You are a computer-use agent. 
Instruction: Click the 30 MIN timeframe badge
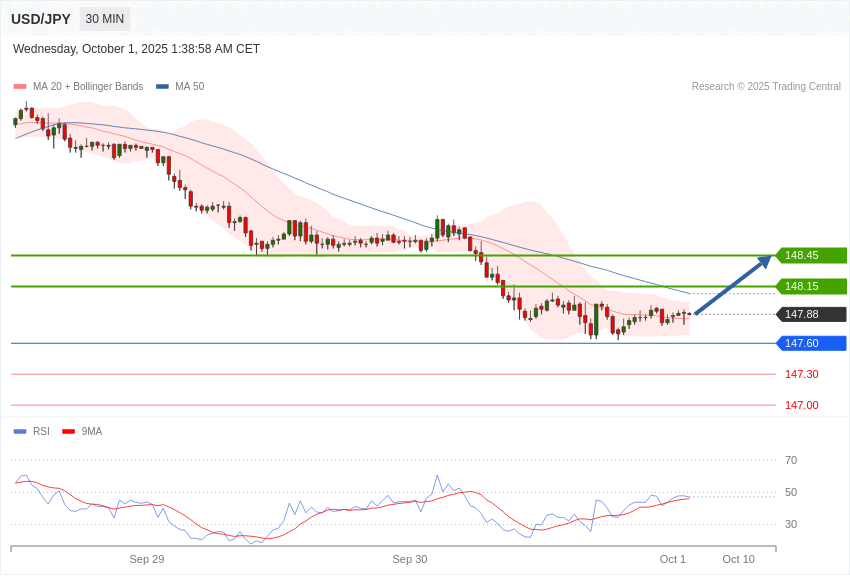pyautogui.click(x=105, y=19)
